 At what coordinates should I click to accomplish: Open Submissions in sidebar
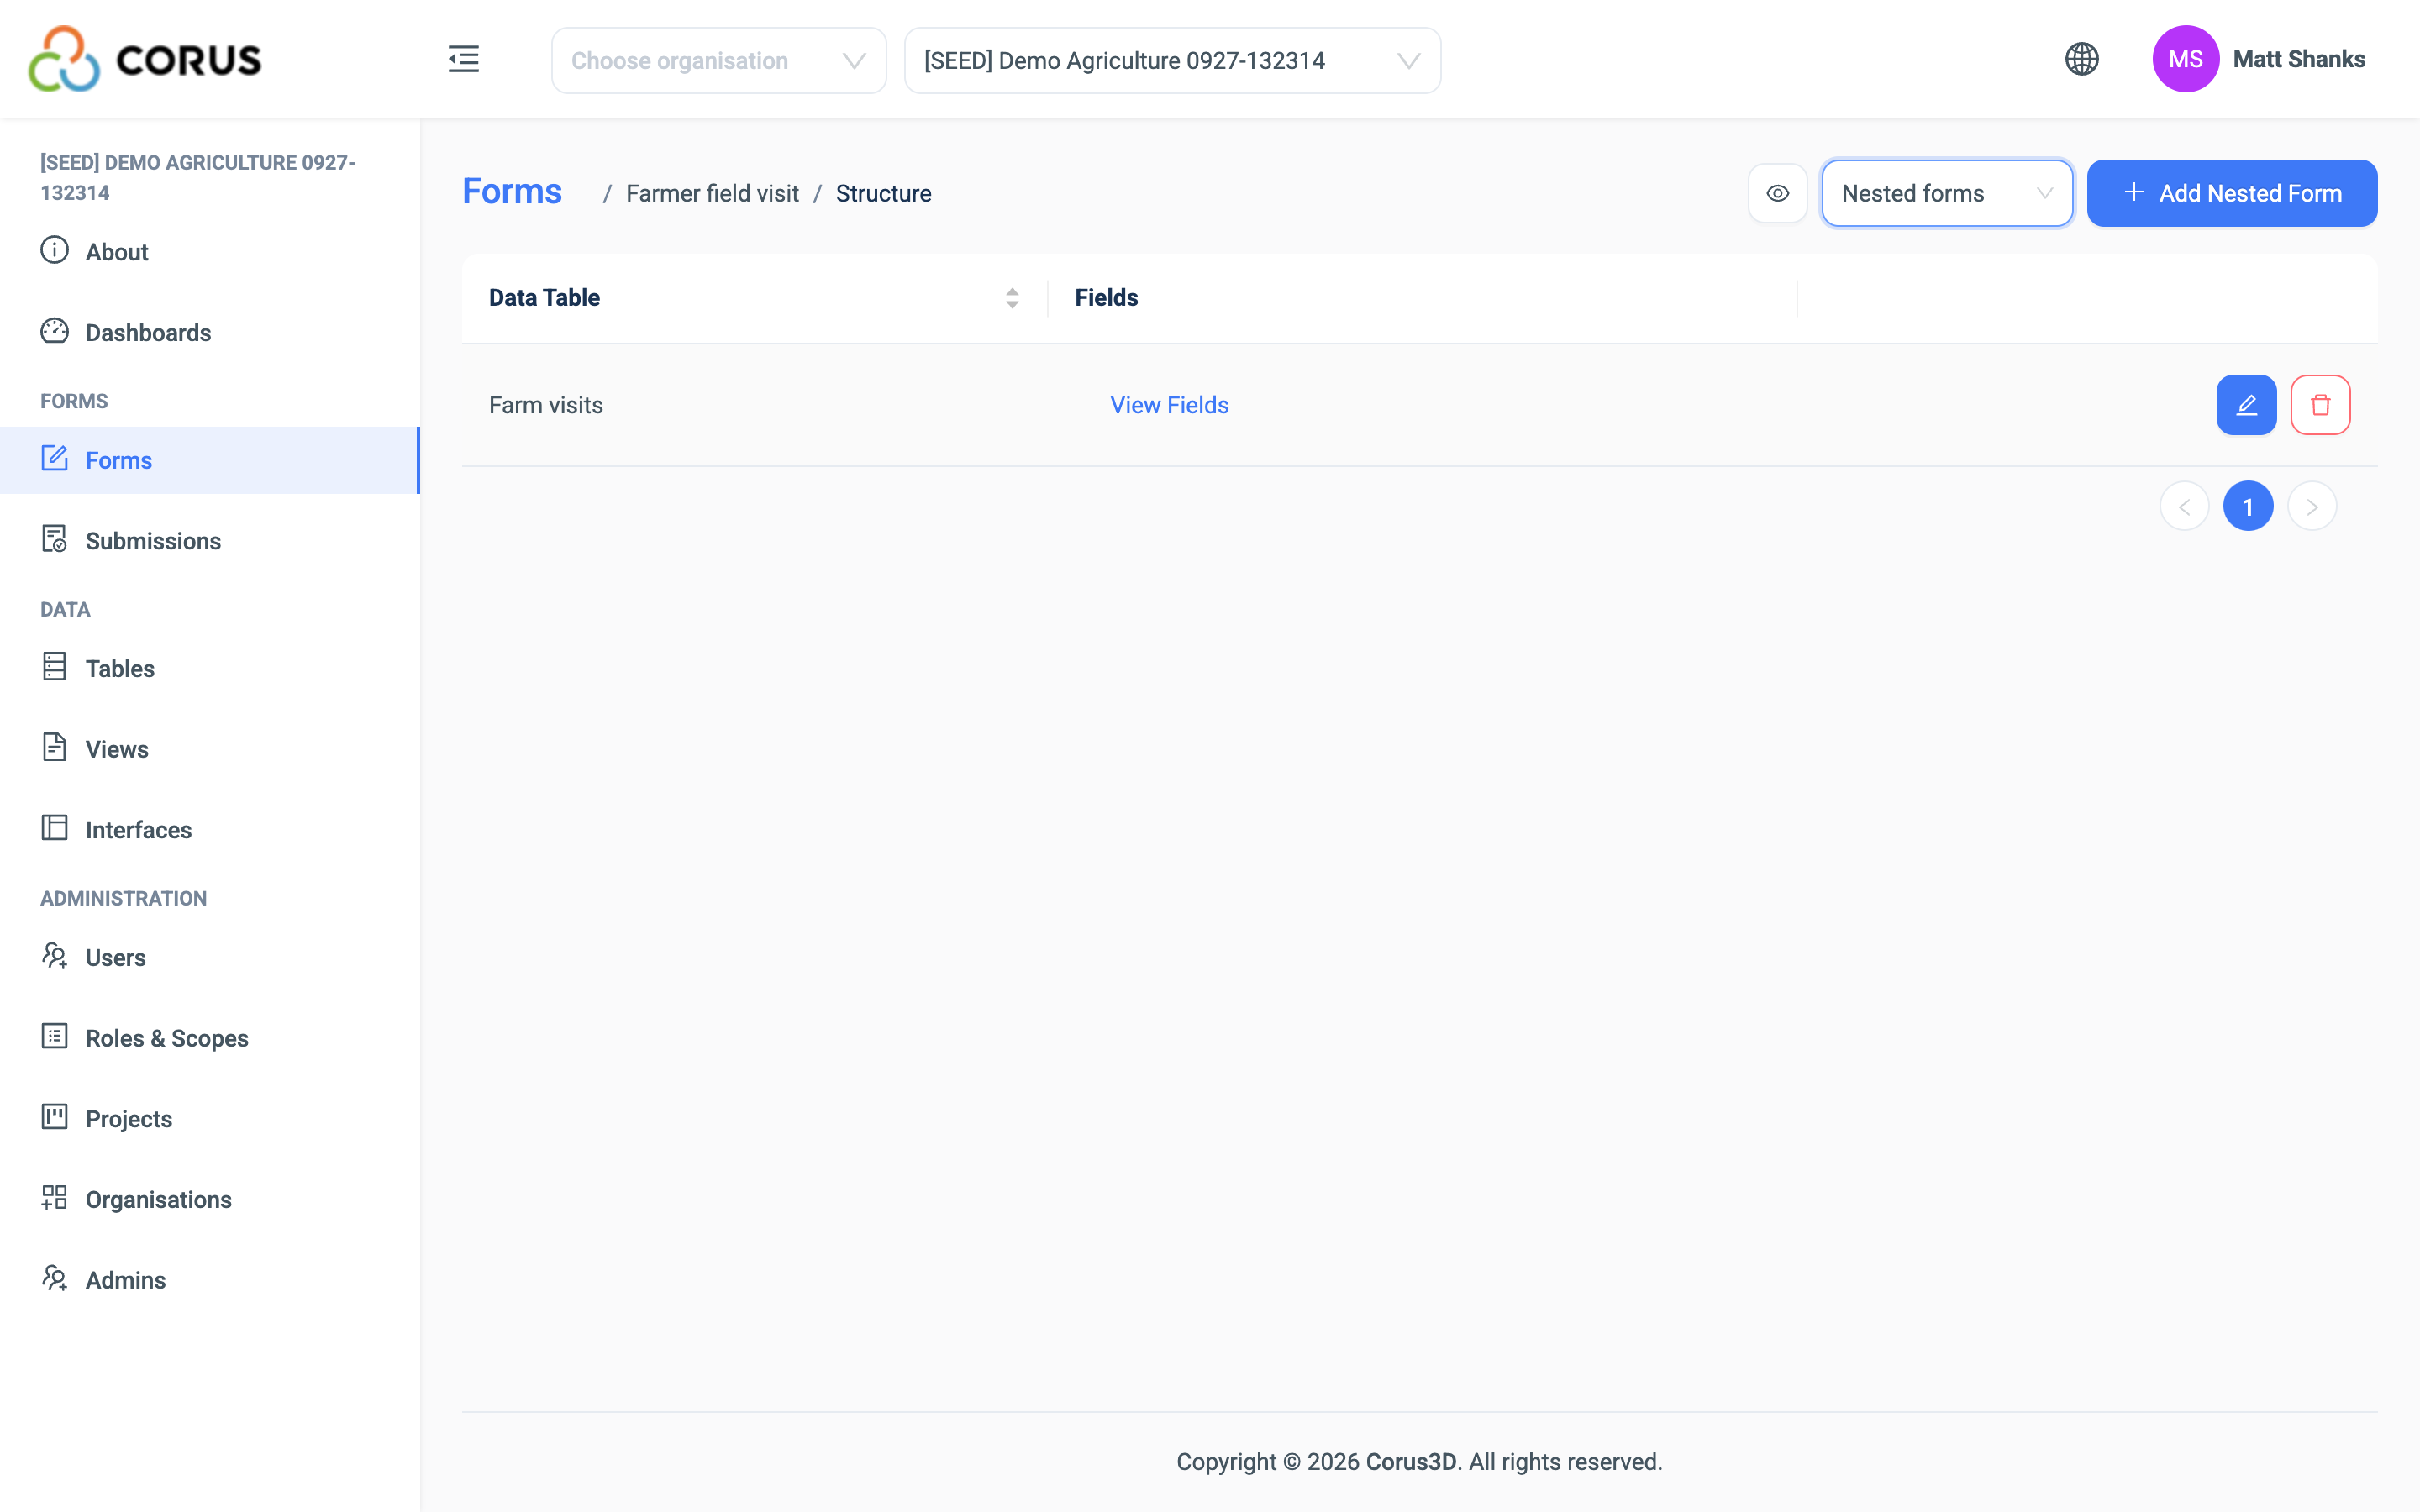(210, 541)
